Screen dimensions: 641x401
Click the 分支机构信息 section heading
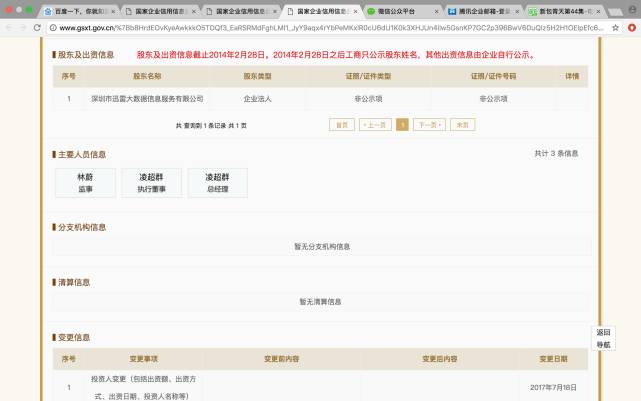(82, 227)
